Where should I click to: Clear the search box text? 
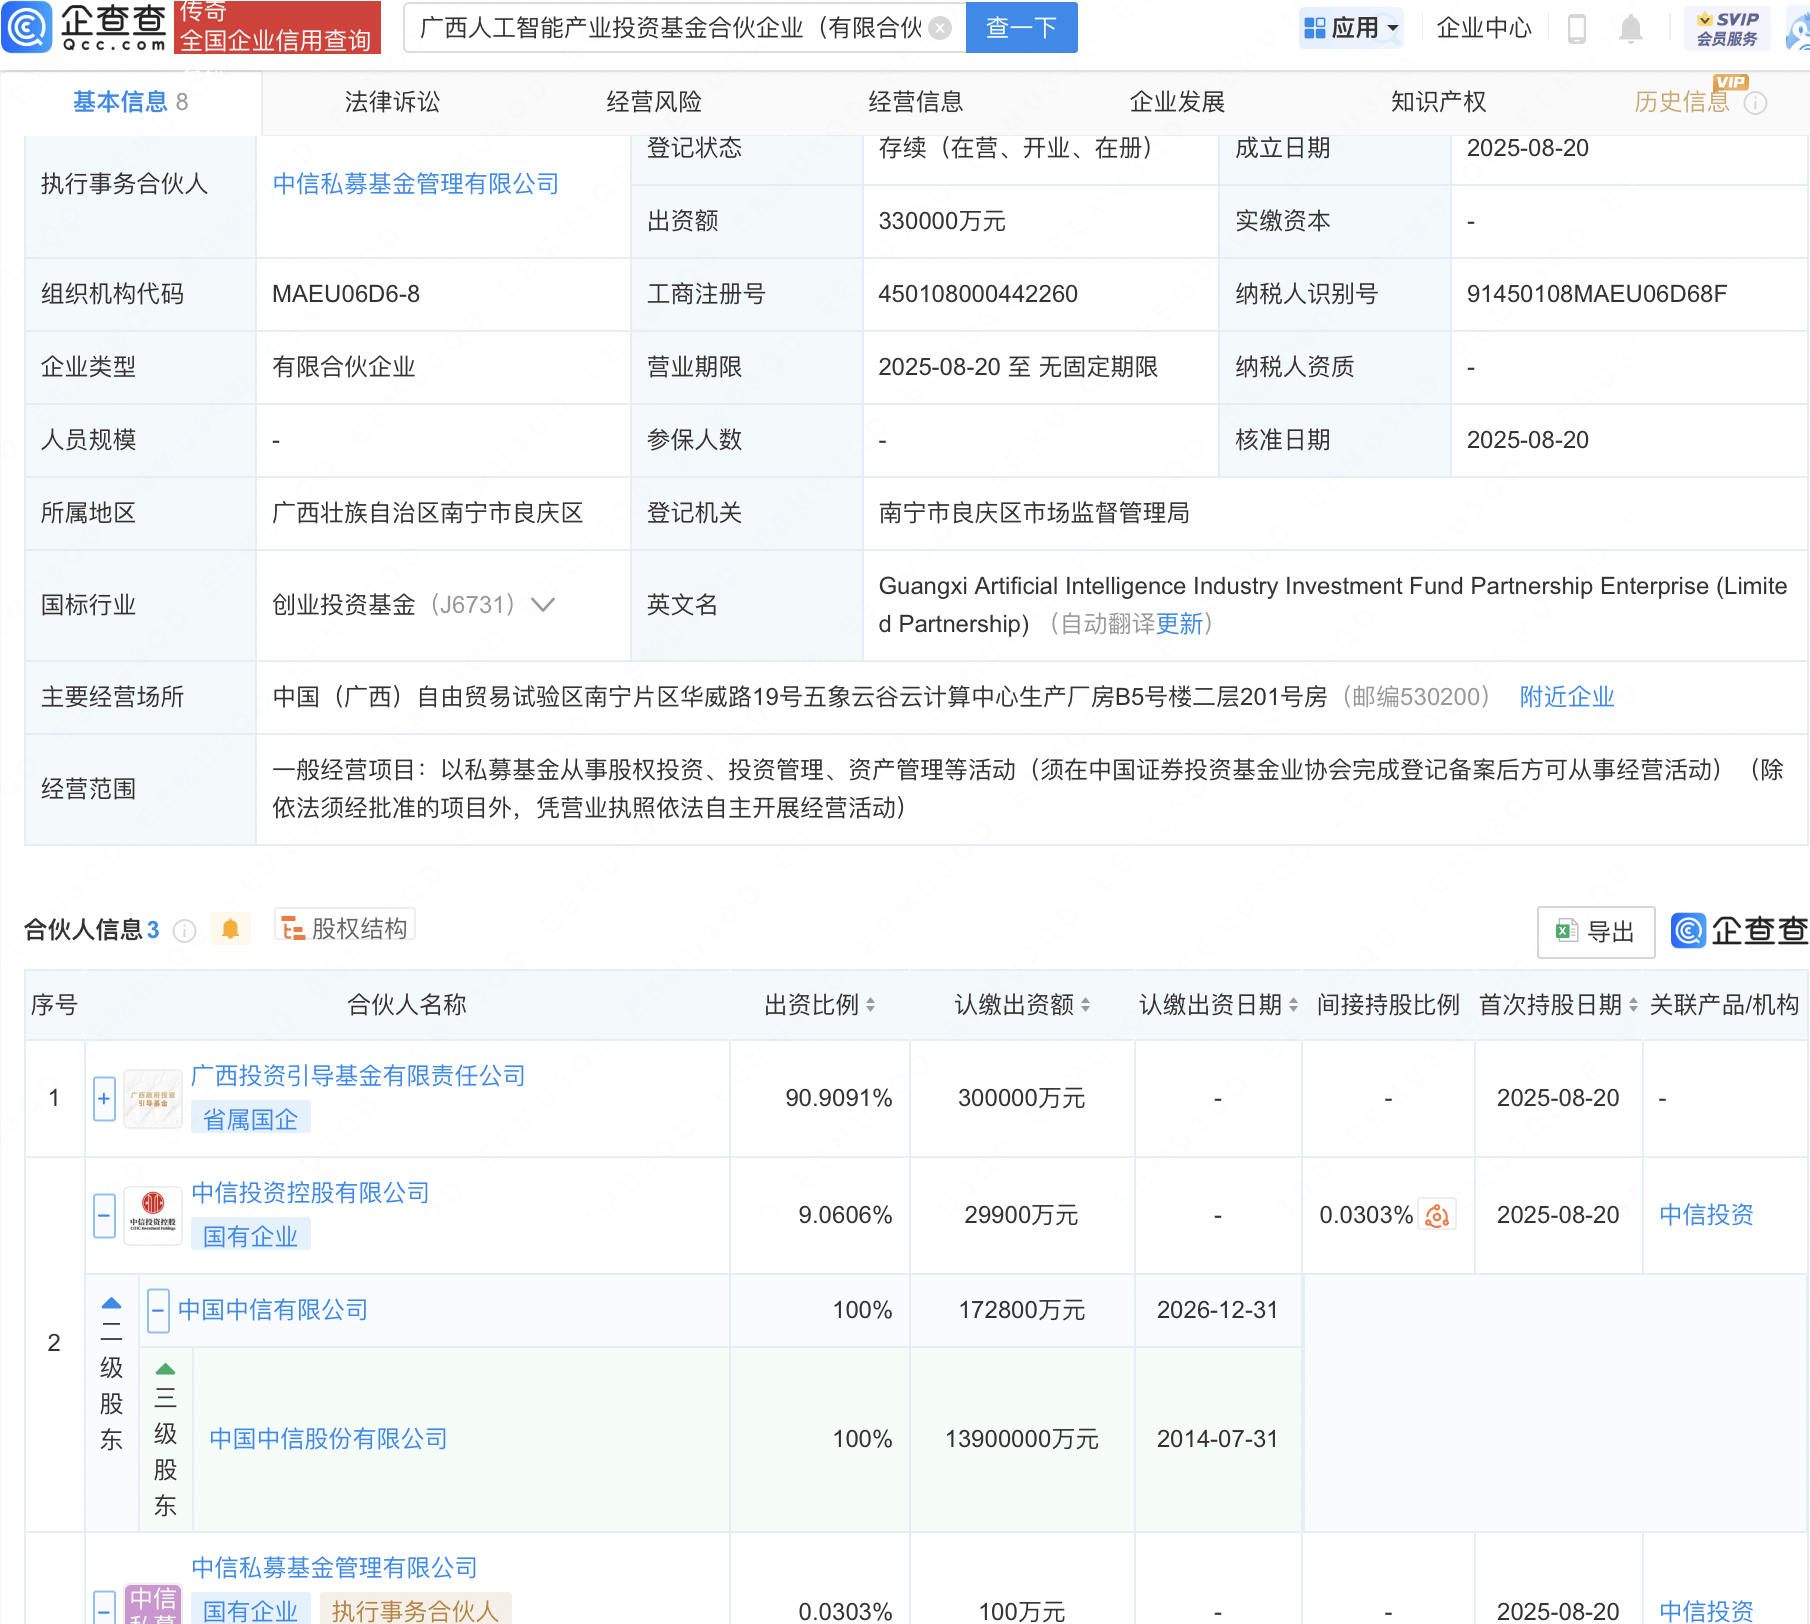click(x=940, y=28)
